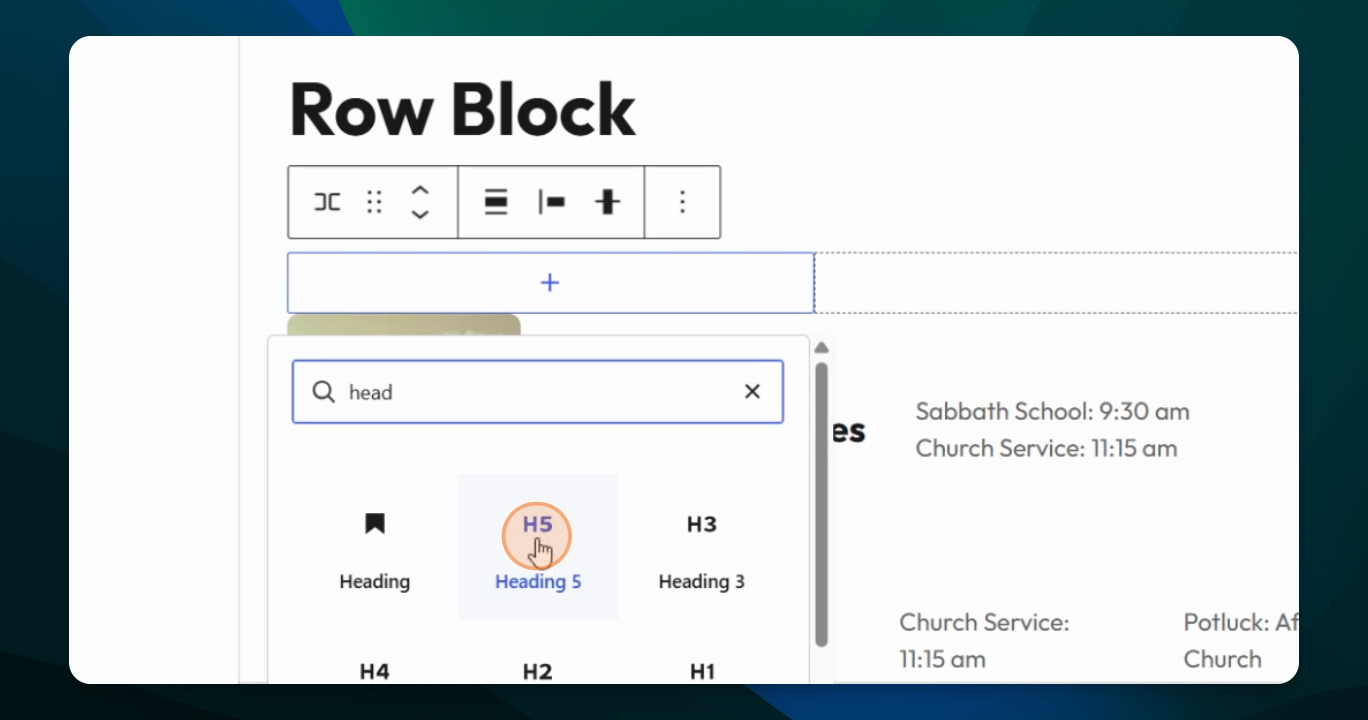Open the three-dot options menu
Viewport: 1368px width, 720px height.
pyautogui.click(x=682, y=202)
